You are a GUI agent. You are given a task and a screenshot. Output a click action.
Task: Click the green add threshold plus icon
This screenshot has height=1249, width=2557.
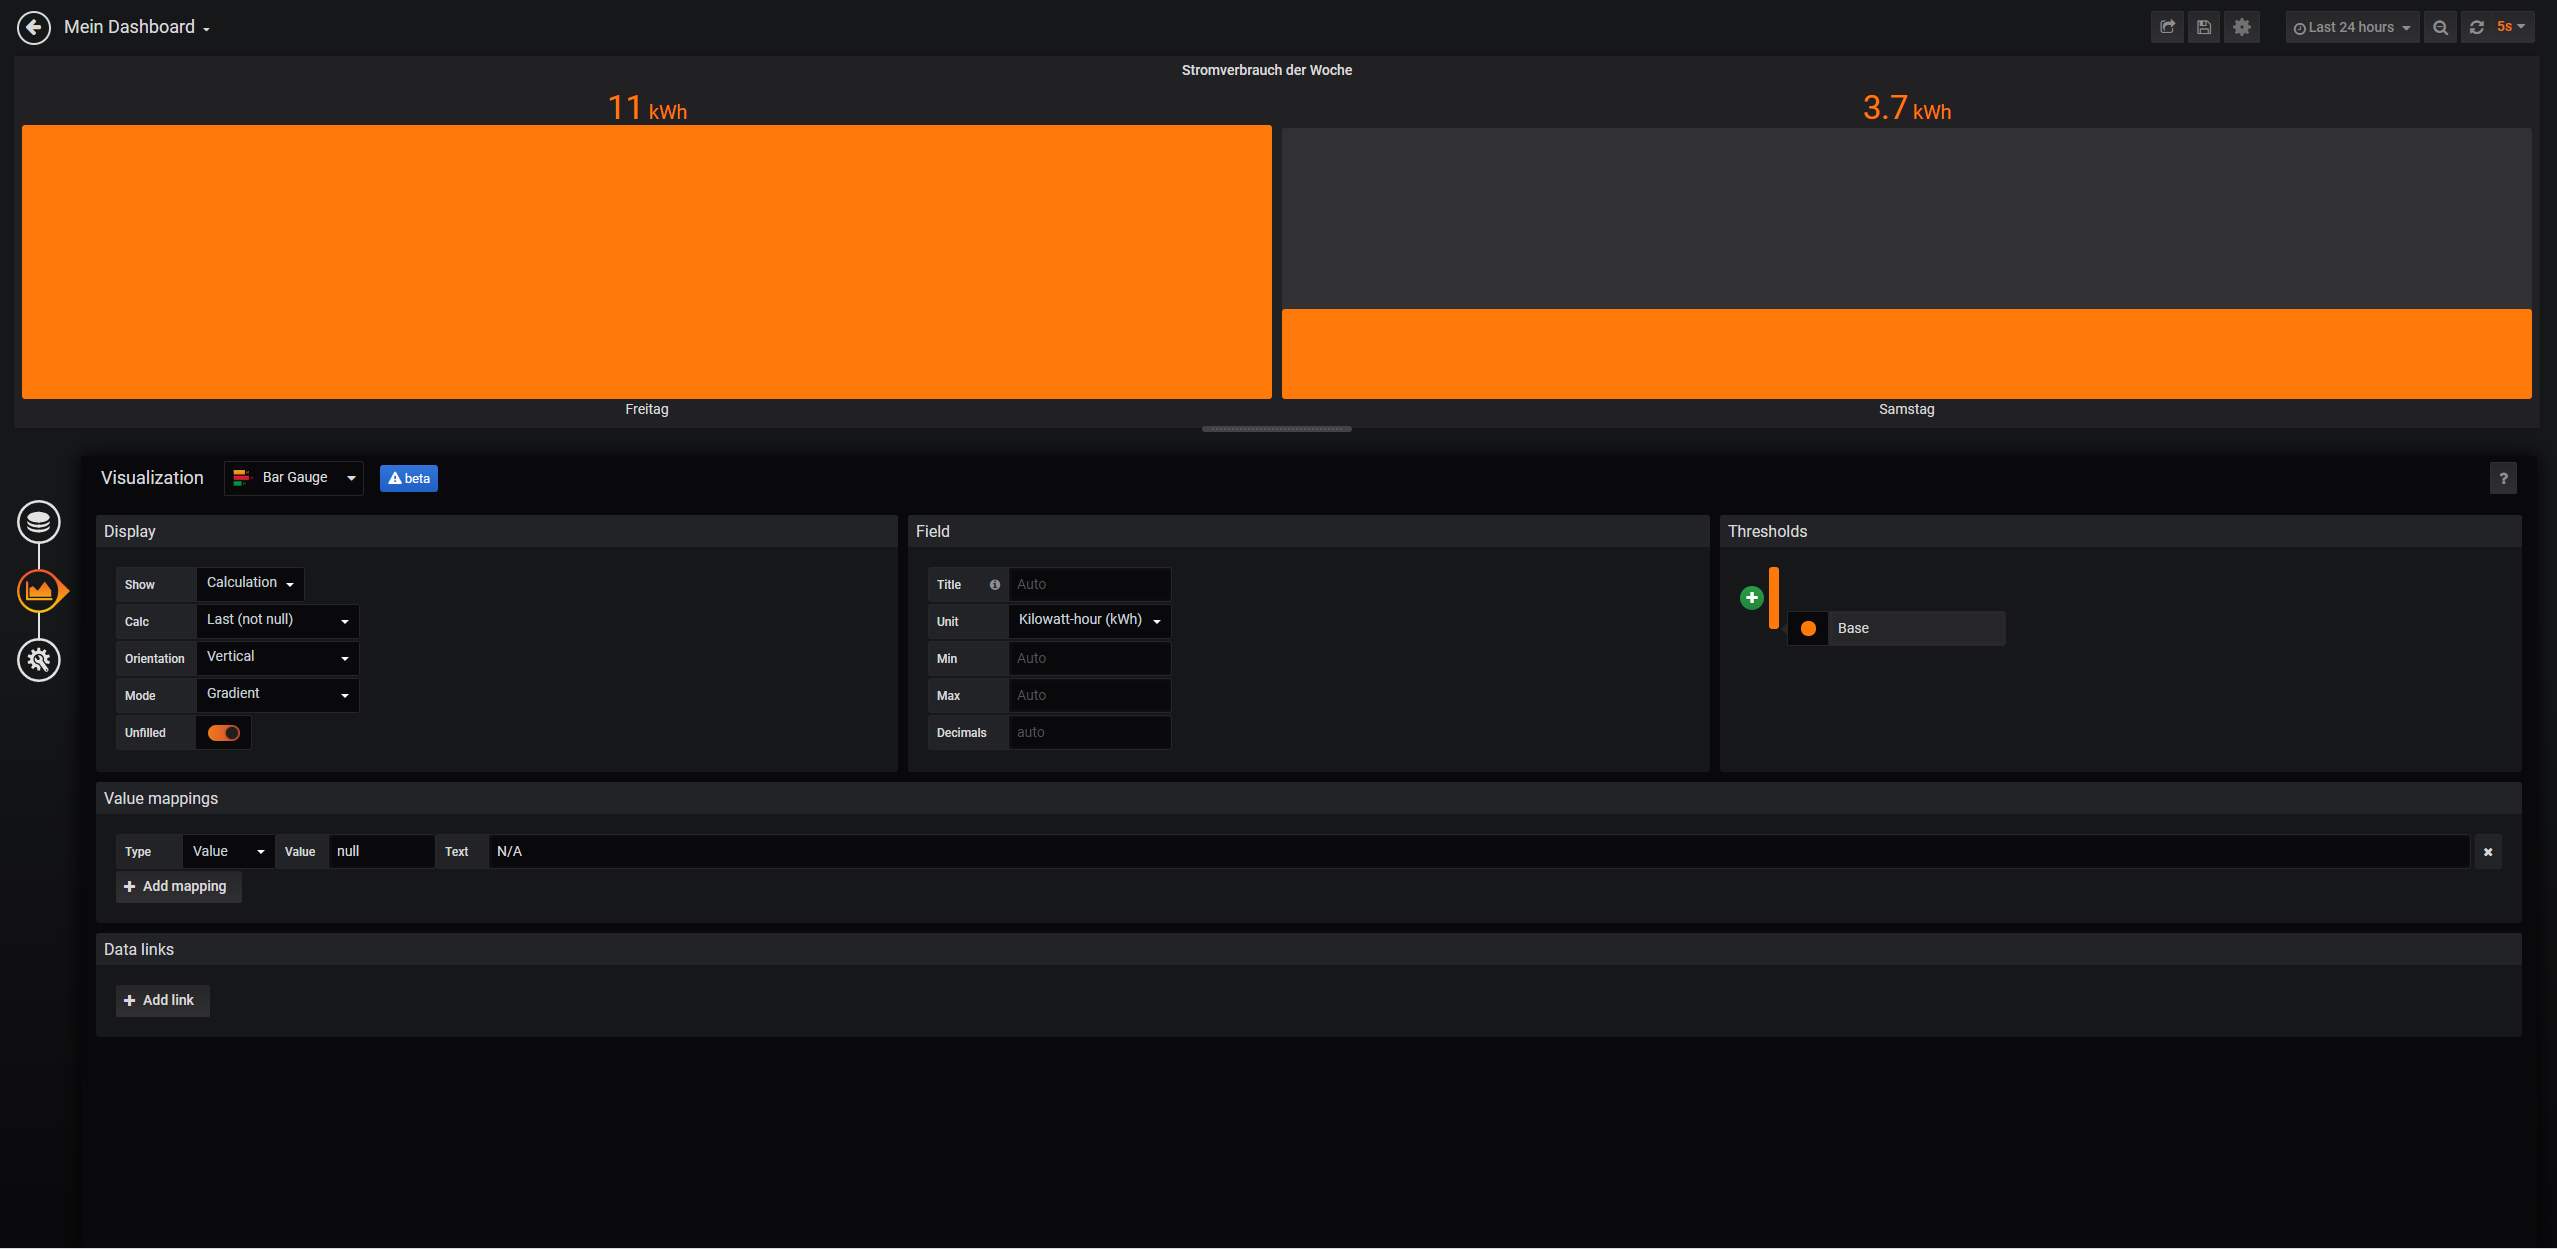1751,598
